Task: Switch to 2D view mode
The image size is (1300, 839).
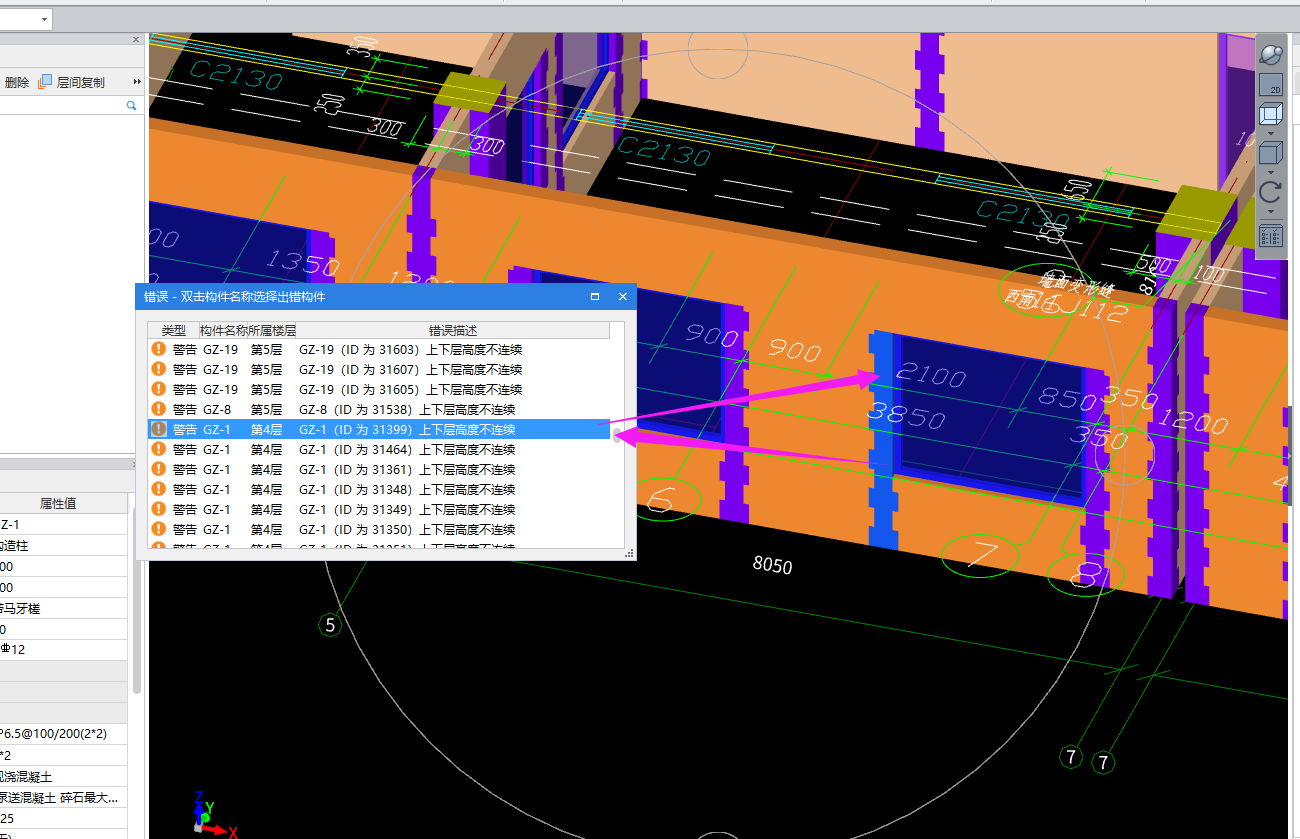Action: 1270,85
